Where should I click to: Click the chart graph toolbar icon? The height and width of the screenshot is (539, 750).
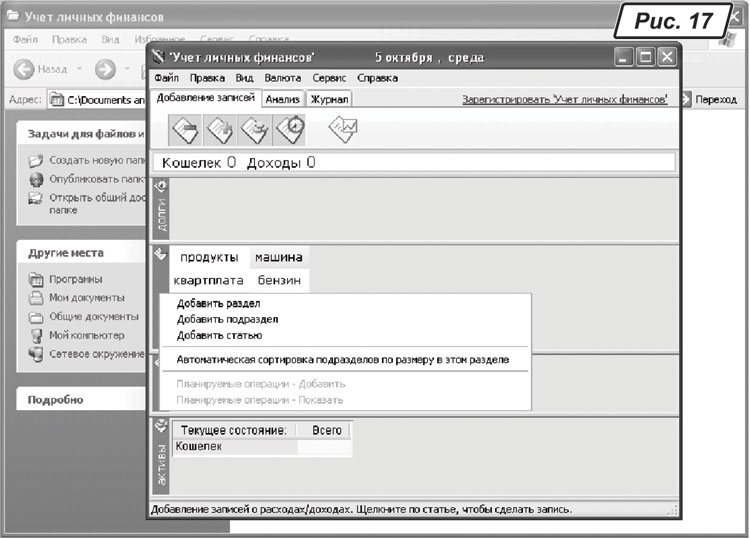point(342,129)
